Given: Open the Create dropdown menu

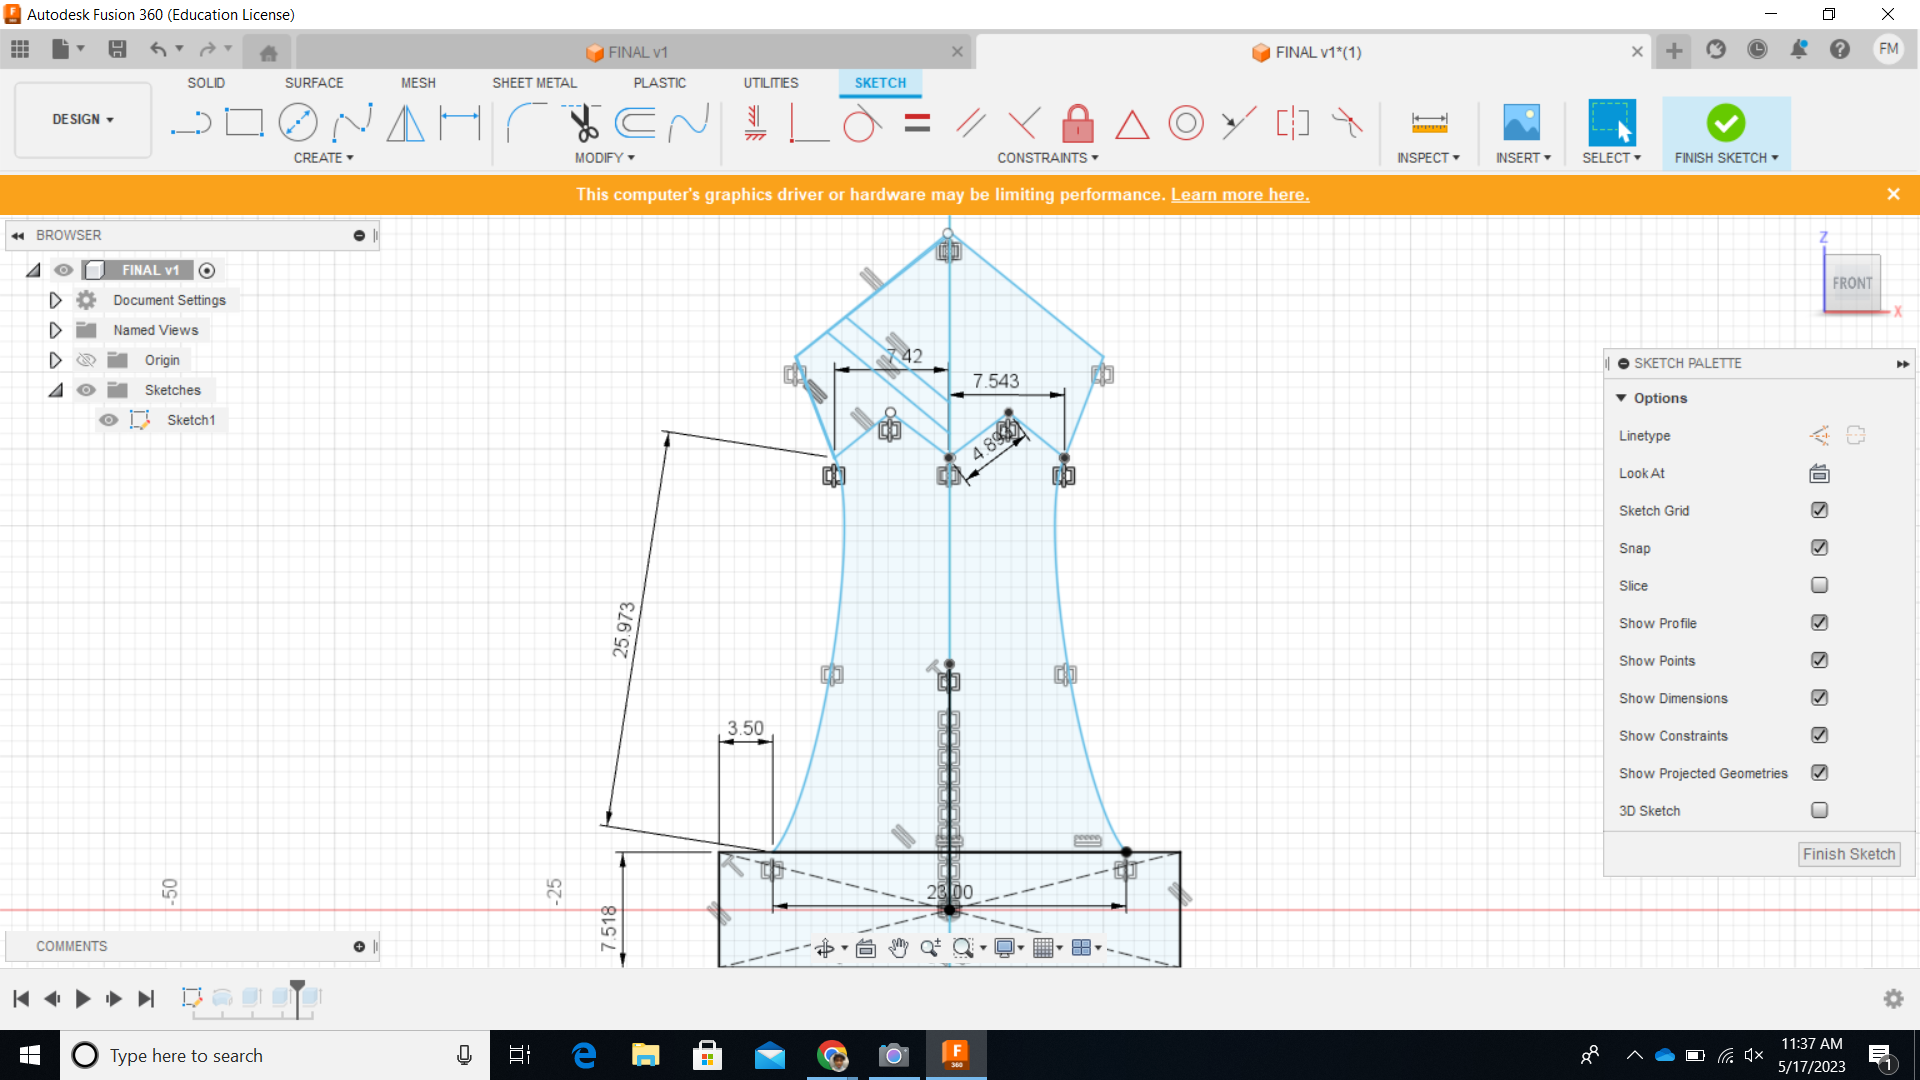Looking at the screenshot, I should pyautogui.click(x=322, y=157).
